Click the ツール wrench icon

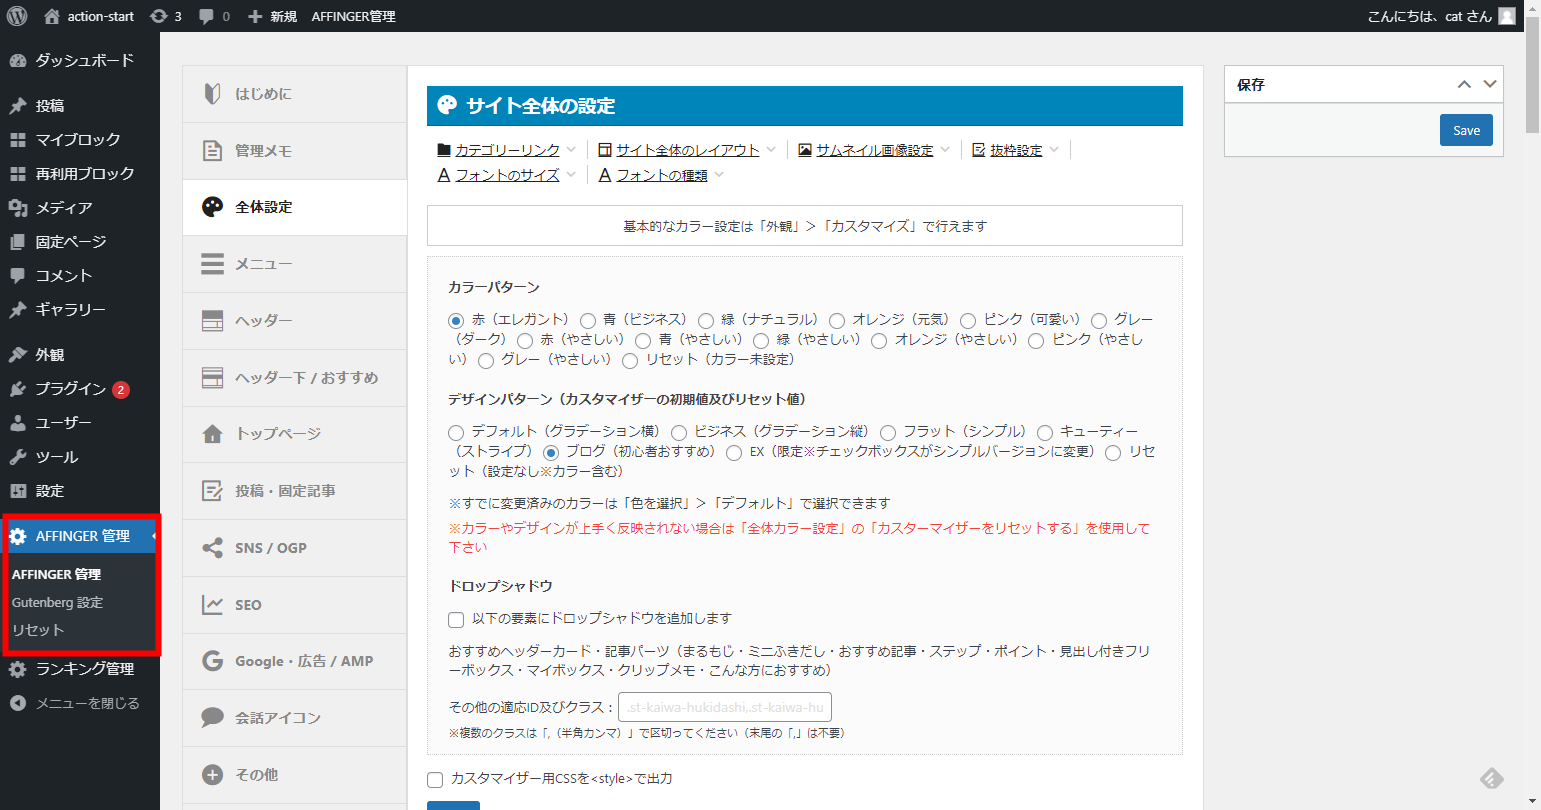click(x=18, y=456)
